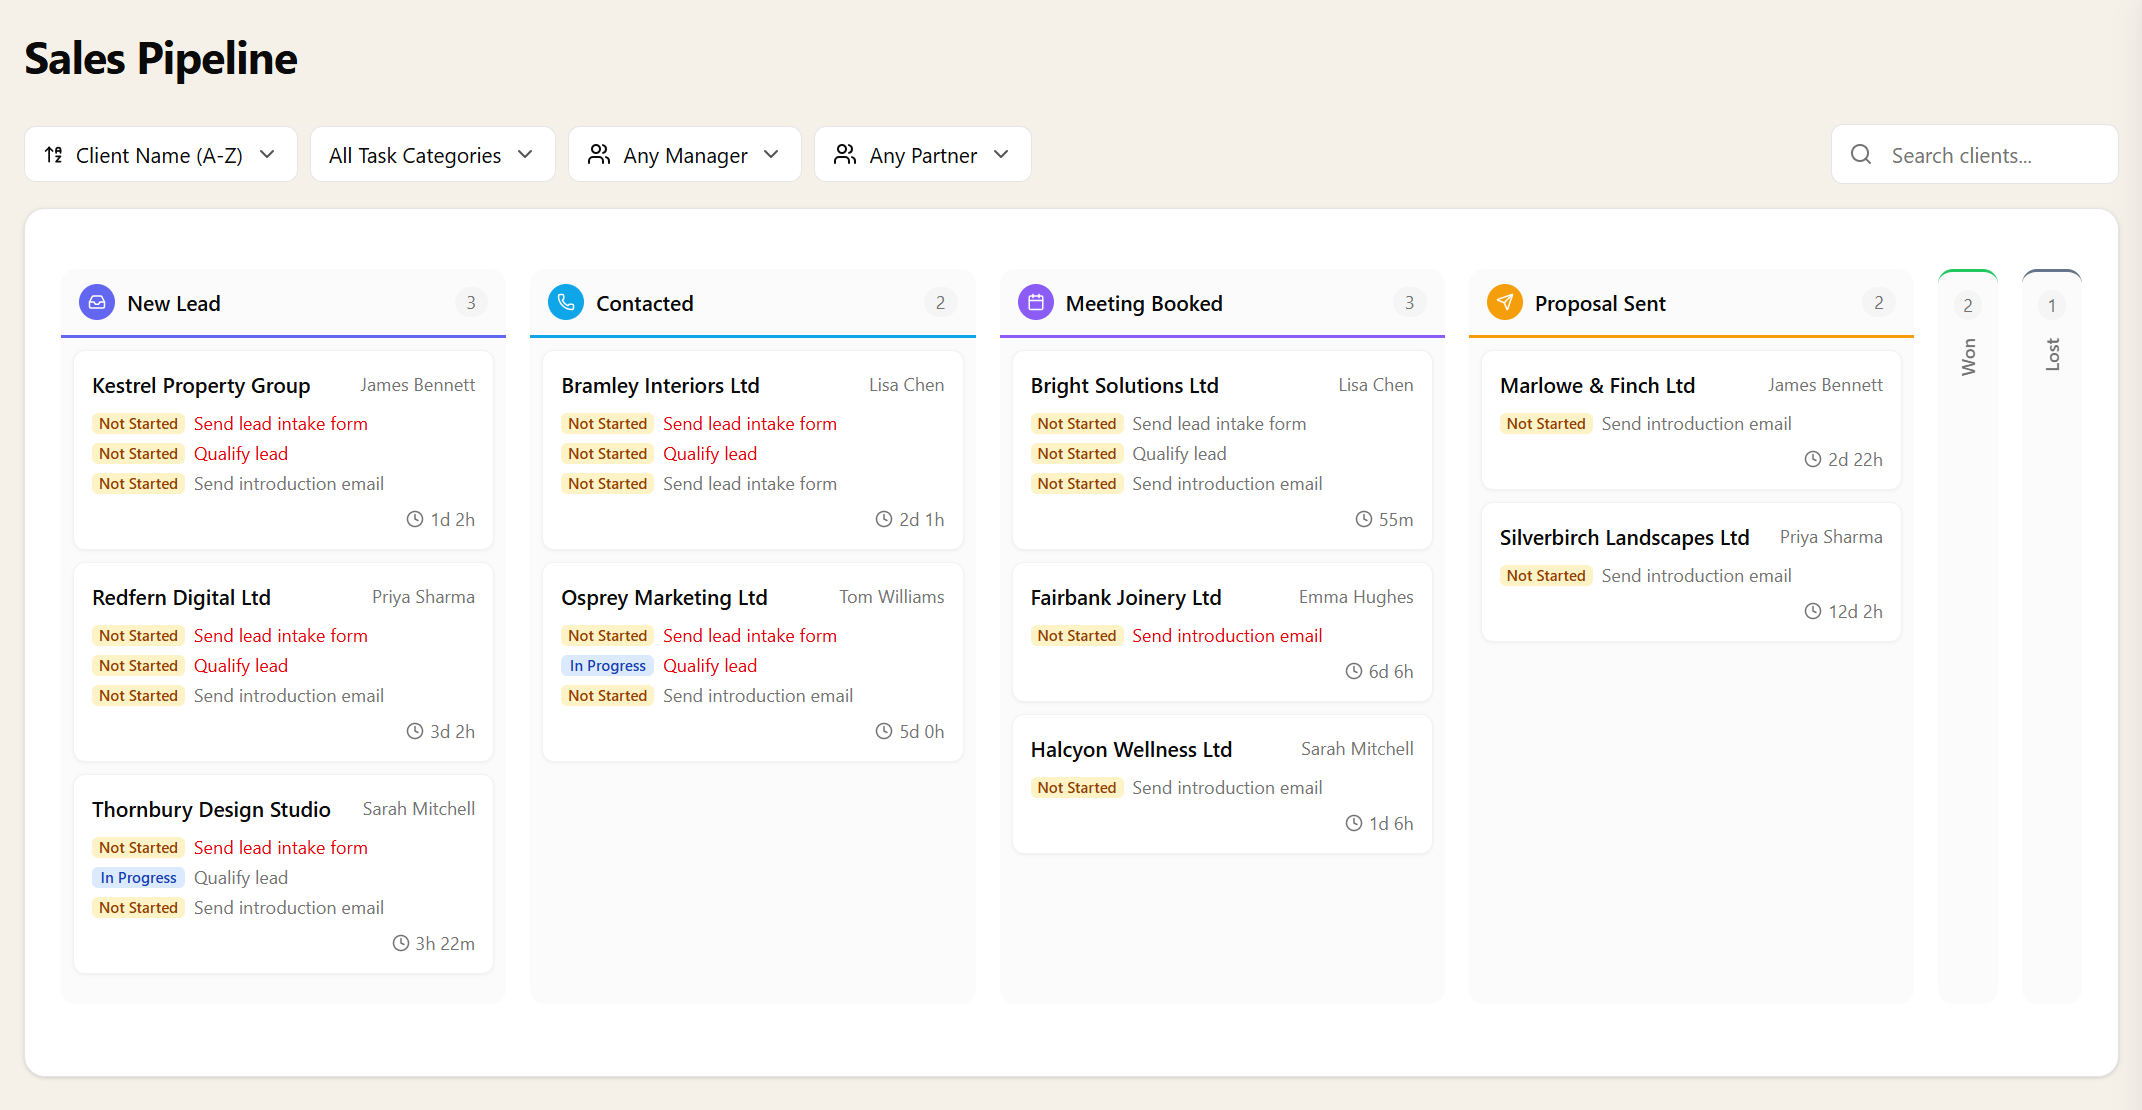Click Qualify lead task on Bramley Interiors
The image size is (2142, 1110).
point(710,454)
